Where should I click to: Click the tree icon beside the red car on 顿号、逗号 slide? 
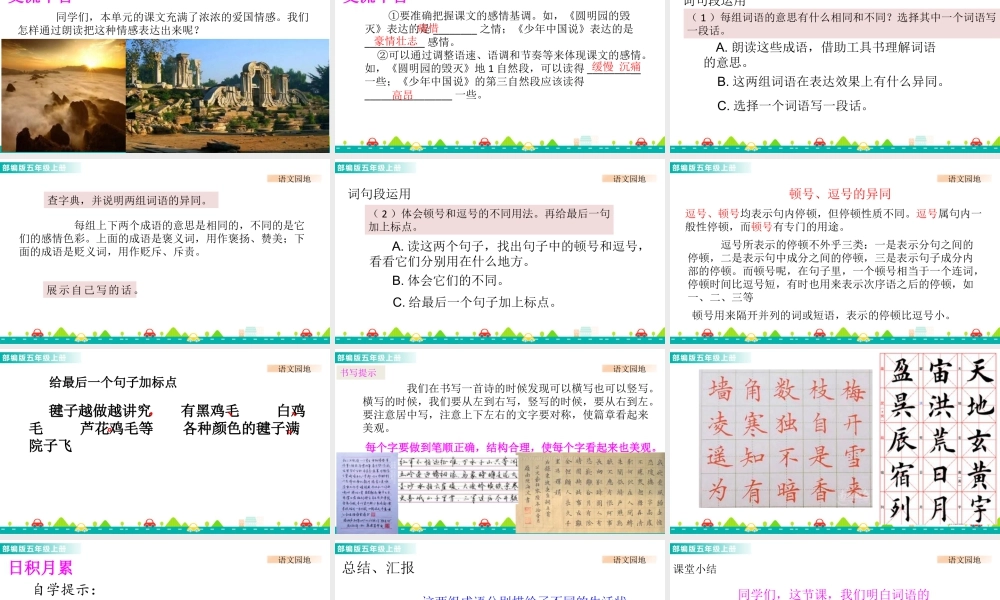click(719, 333)
